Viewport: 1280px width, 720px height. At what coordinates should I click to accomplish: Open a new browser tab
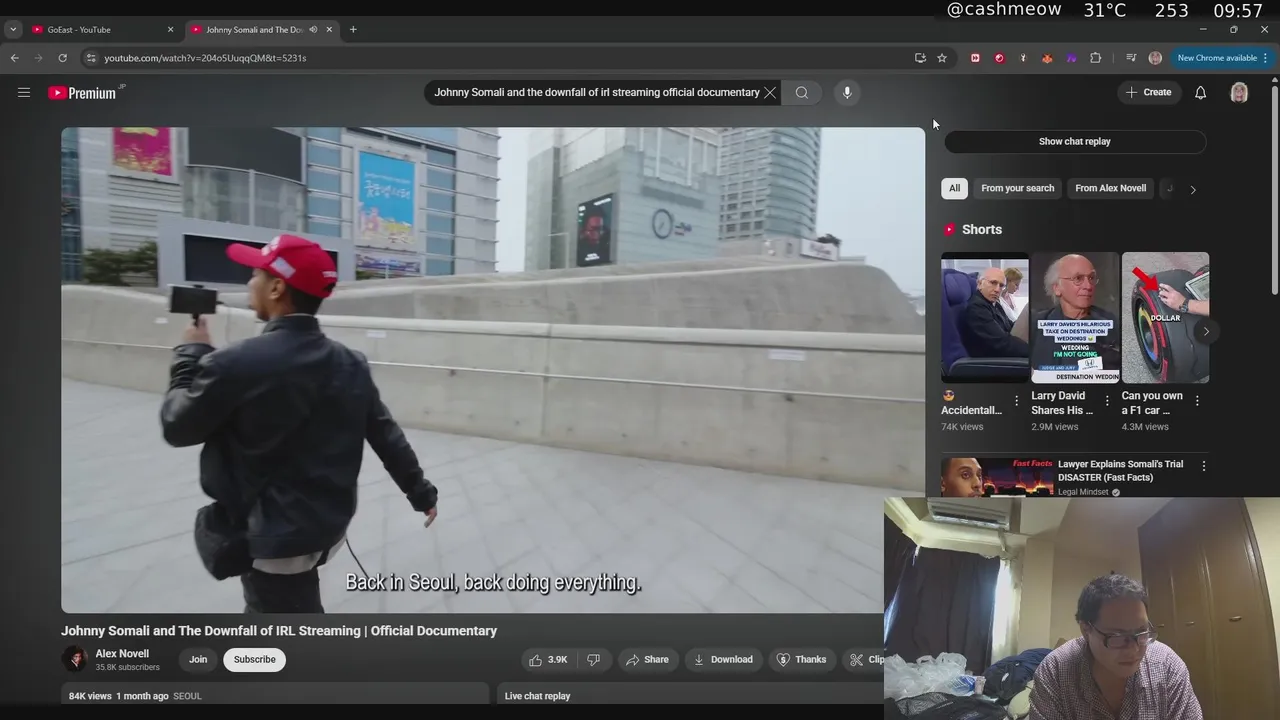coord(353,30)
